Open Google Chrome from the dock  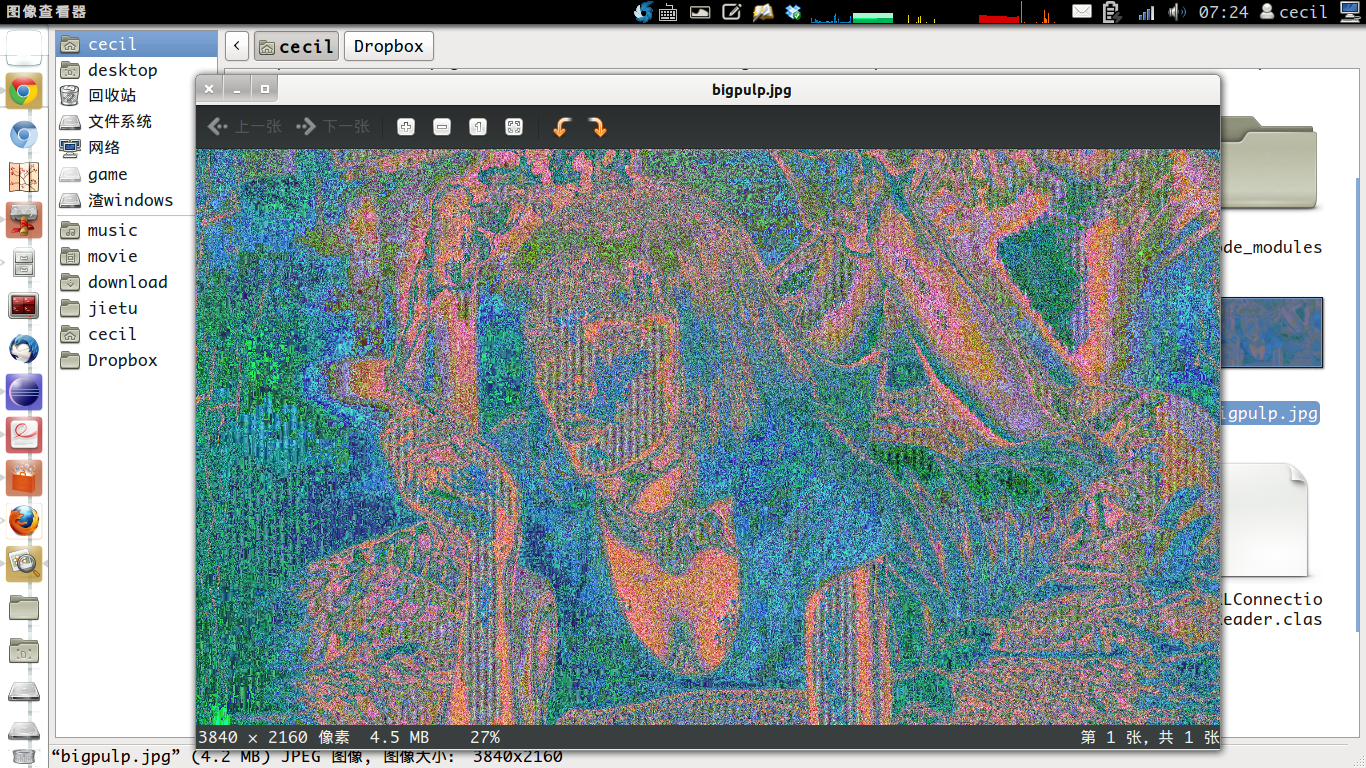pyautogui.click(x=24, y=92)
